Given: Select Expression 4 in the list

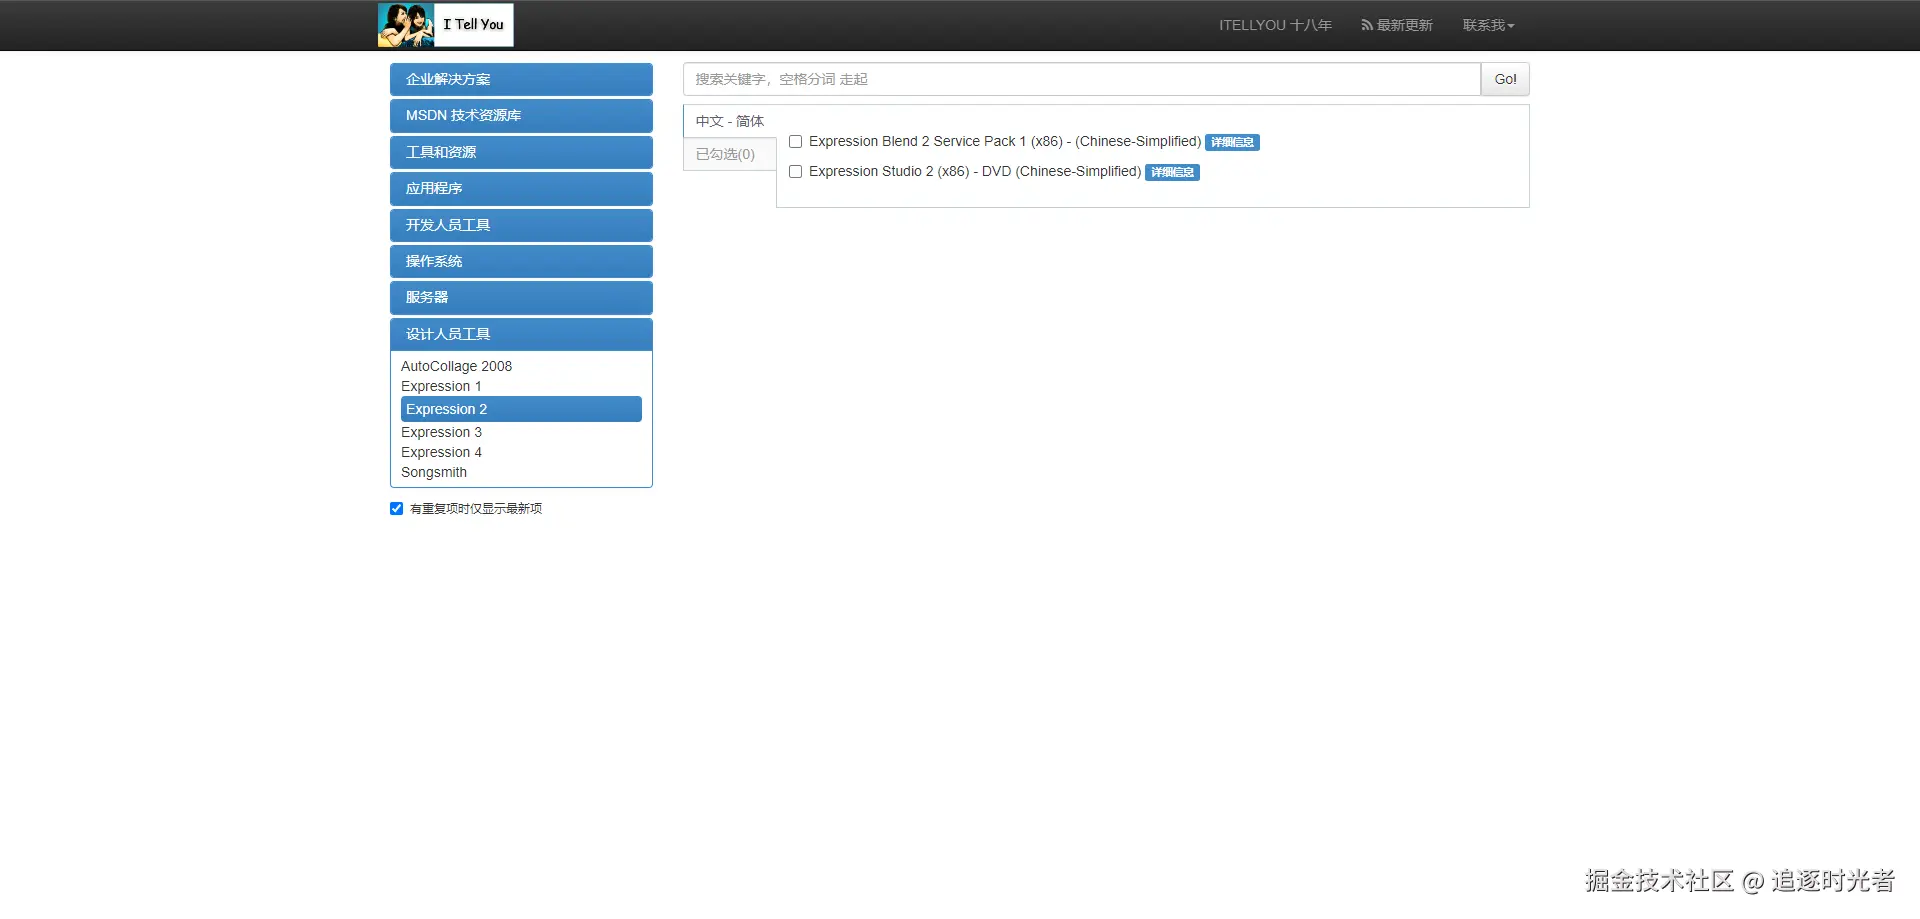Looking at the screenshot, I should 441,452.
